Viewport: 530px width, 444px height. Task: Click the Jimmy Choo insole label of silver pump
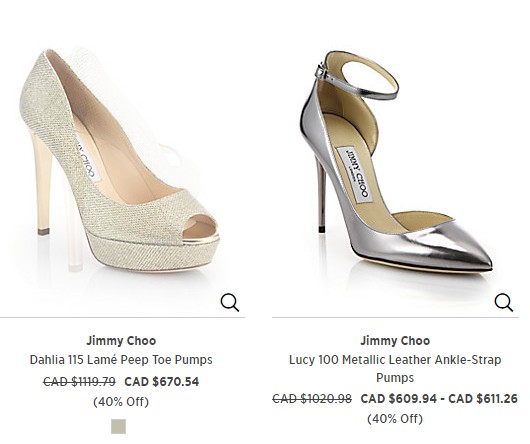(355, 174)
